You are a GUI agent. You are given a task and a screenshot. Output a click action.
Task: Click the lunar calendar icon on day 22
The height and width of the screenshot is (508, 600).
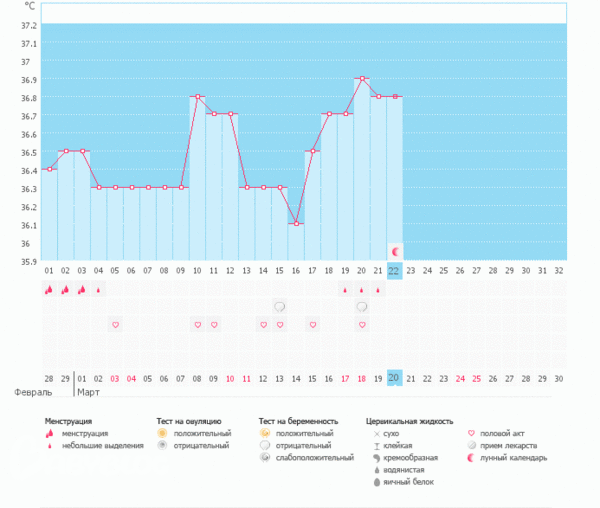pos(394,251)
